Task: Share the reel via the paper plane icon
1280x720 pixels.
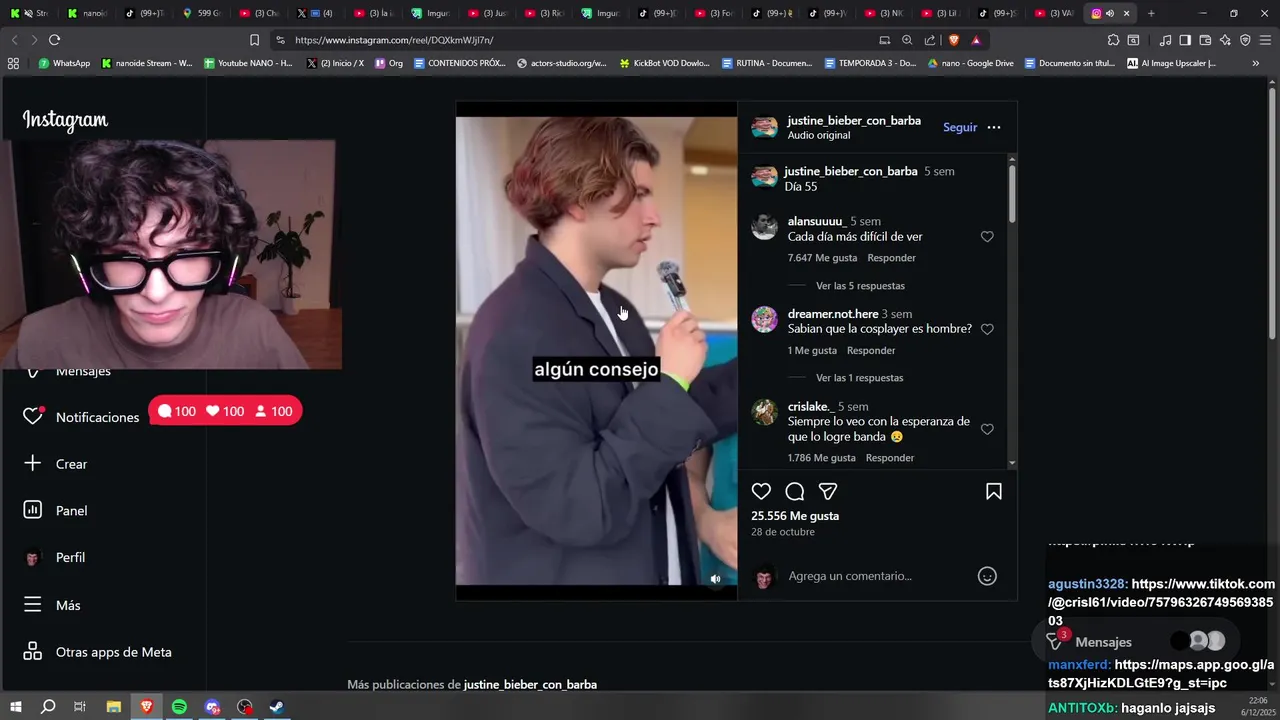Action: pyautogui.click(x=828, y=492)
